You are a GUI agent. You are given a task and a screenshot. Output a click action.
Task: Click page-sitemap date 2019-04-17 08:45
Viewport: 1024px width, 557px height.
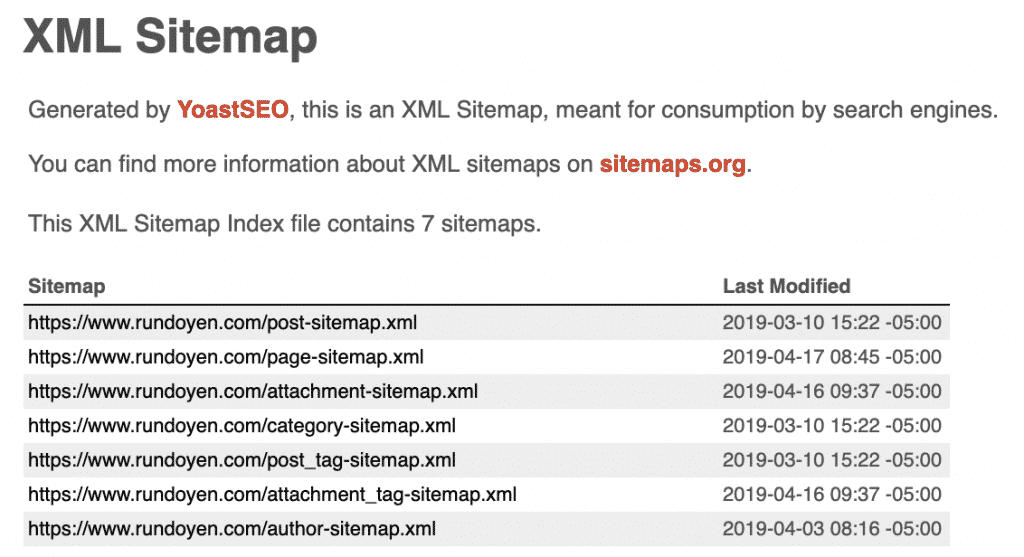click(x=831, y=357)
